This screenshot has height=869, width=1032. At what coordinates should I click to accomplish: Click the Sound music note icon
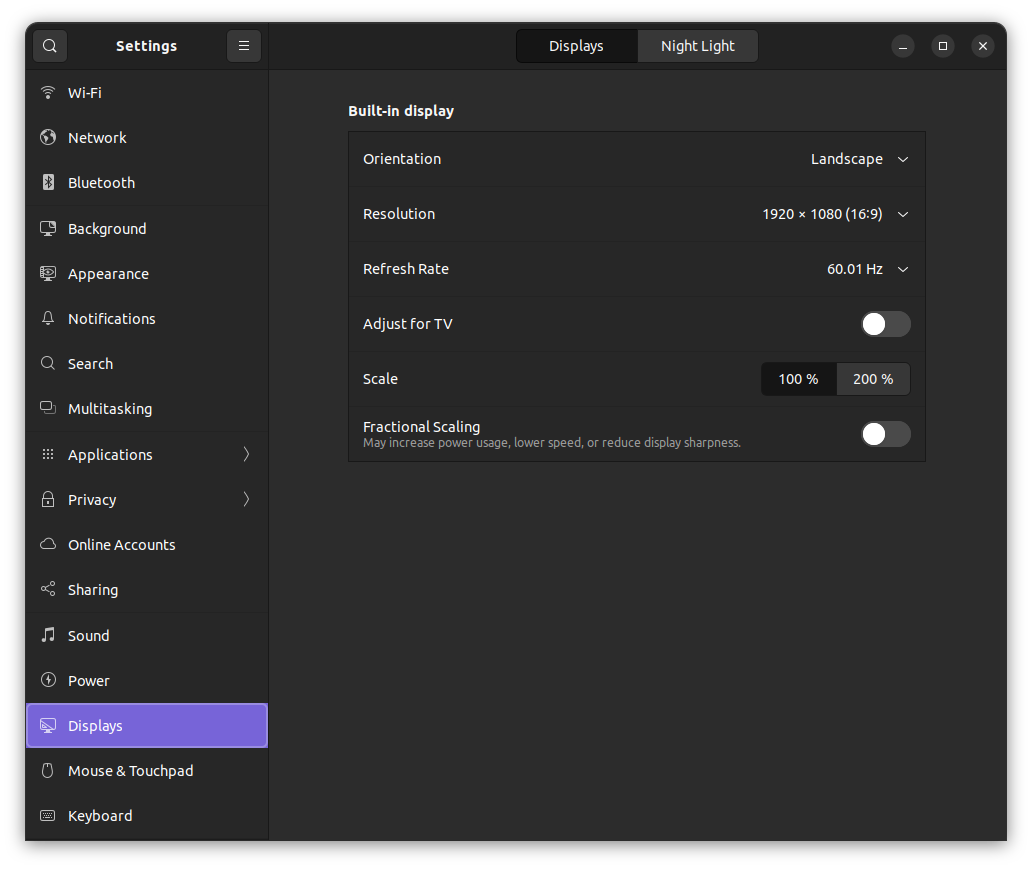[48, 635]
